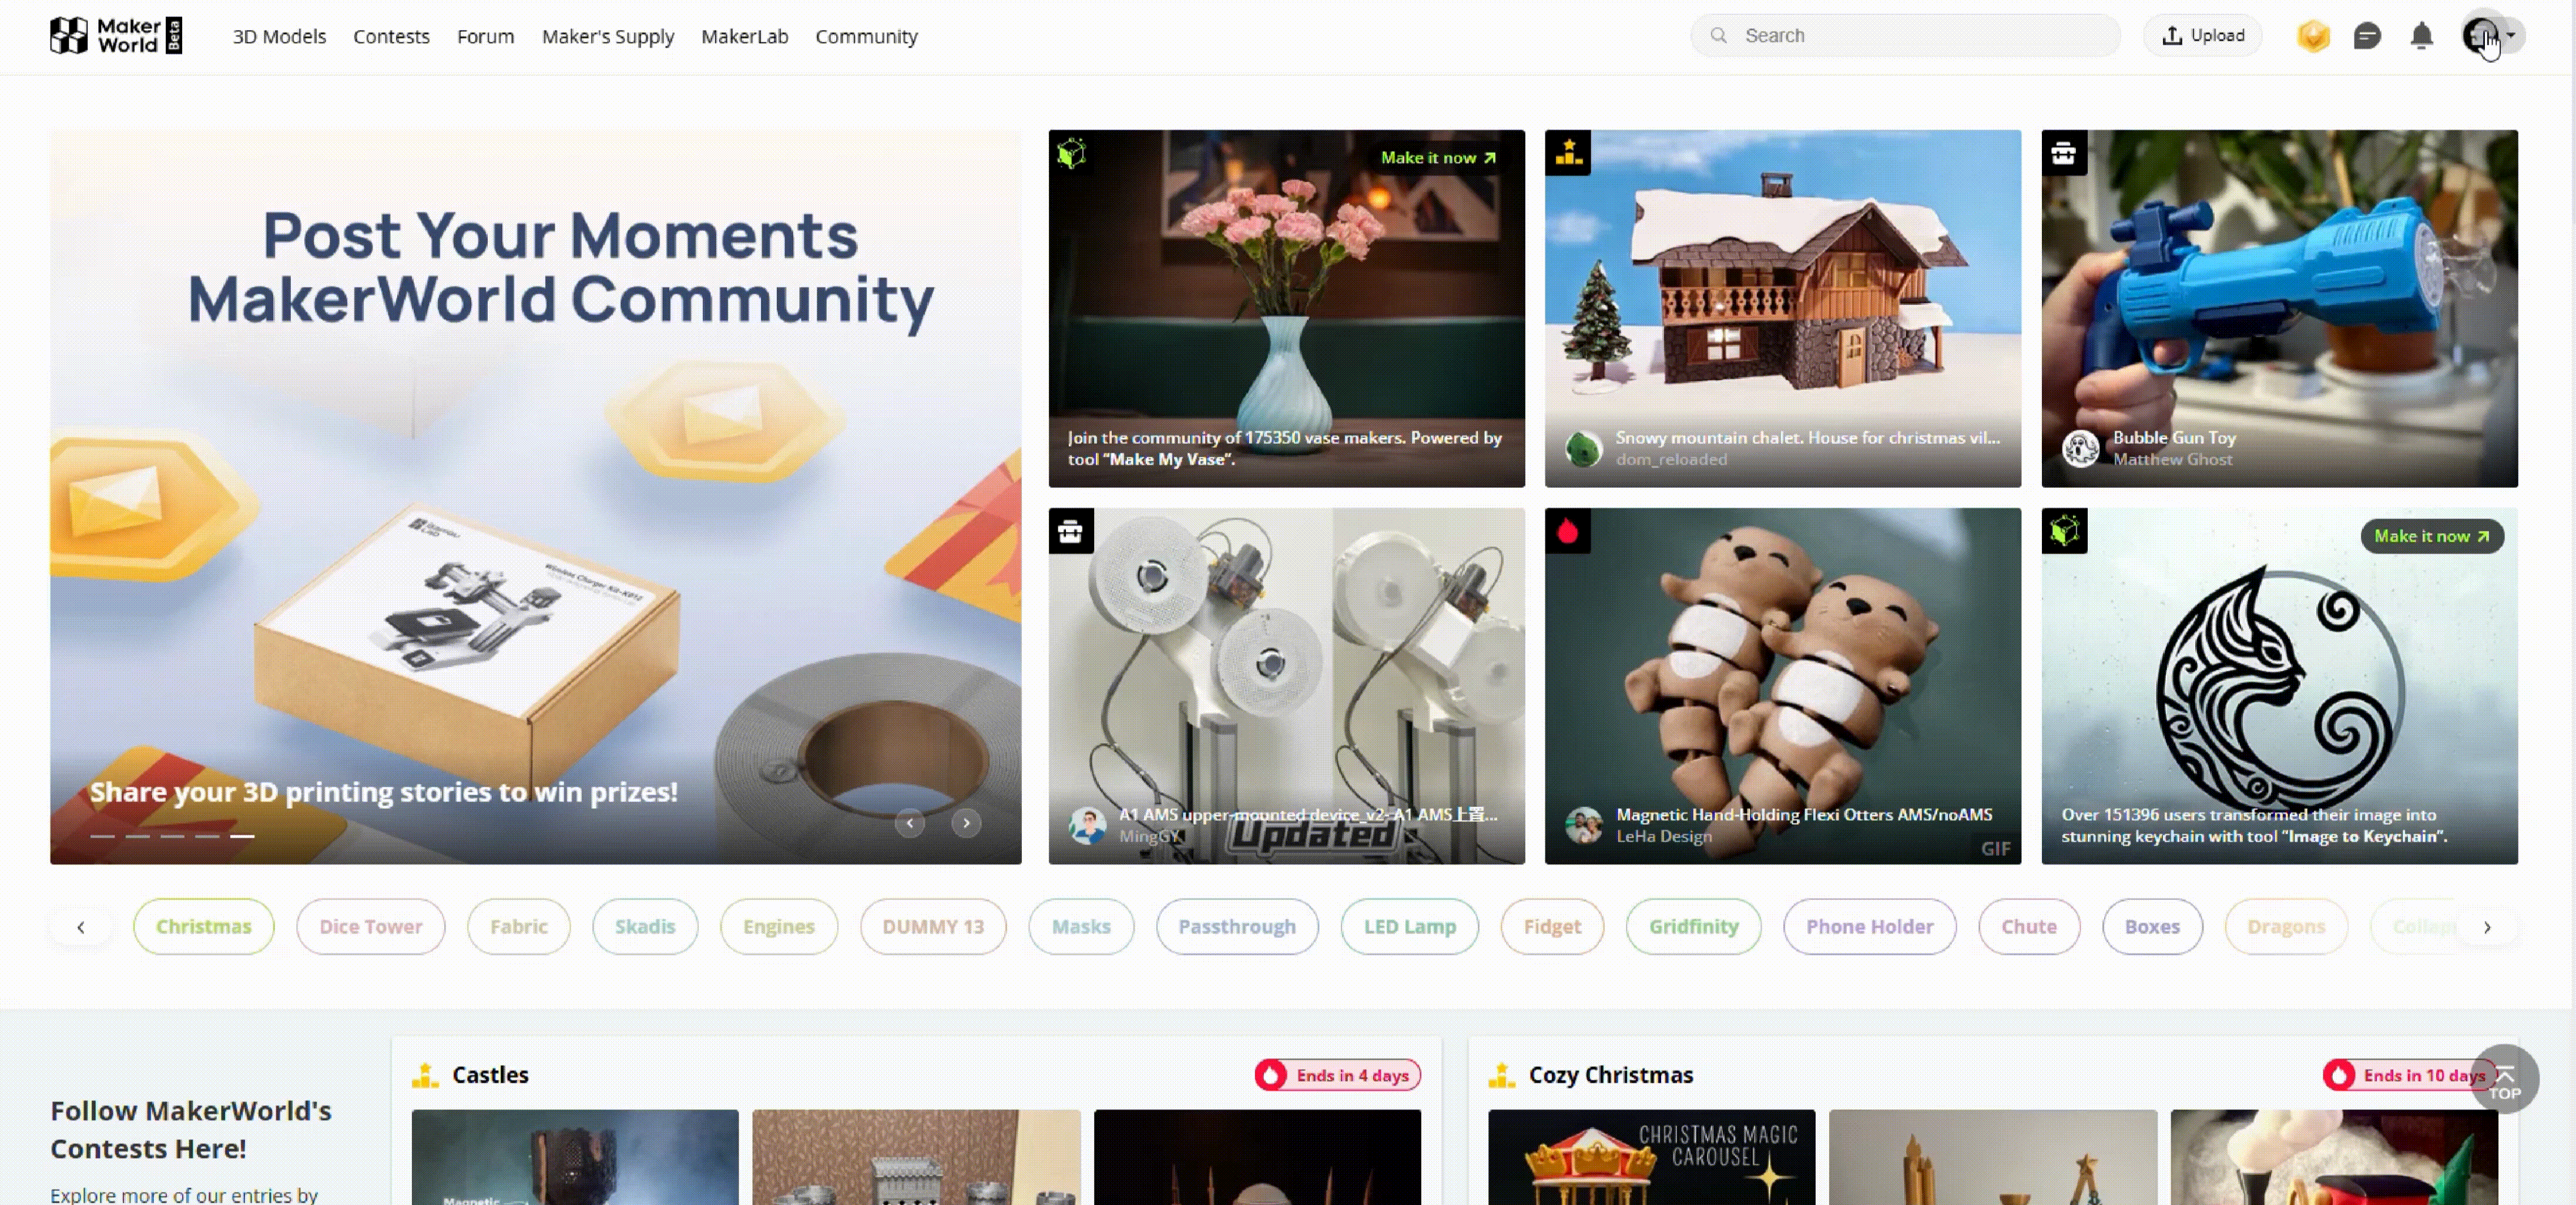Select the Dice Tower tag

(371, 927)
